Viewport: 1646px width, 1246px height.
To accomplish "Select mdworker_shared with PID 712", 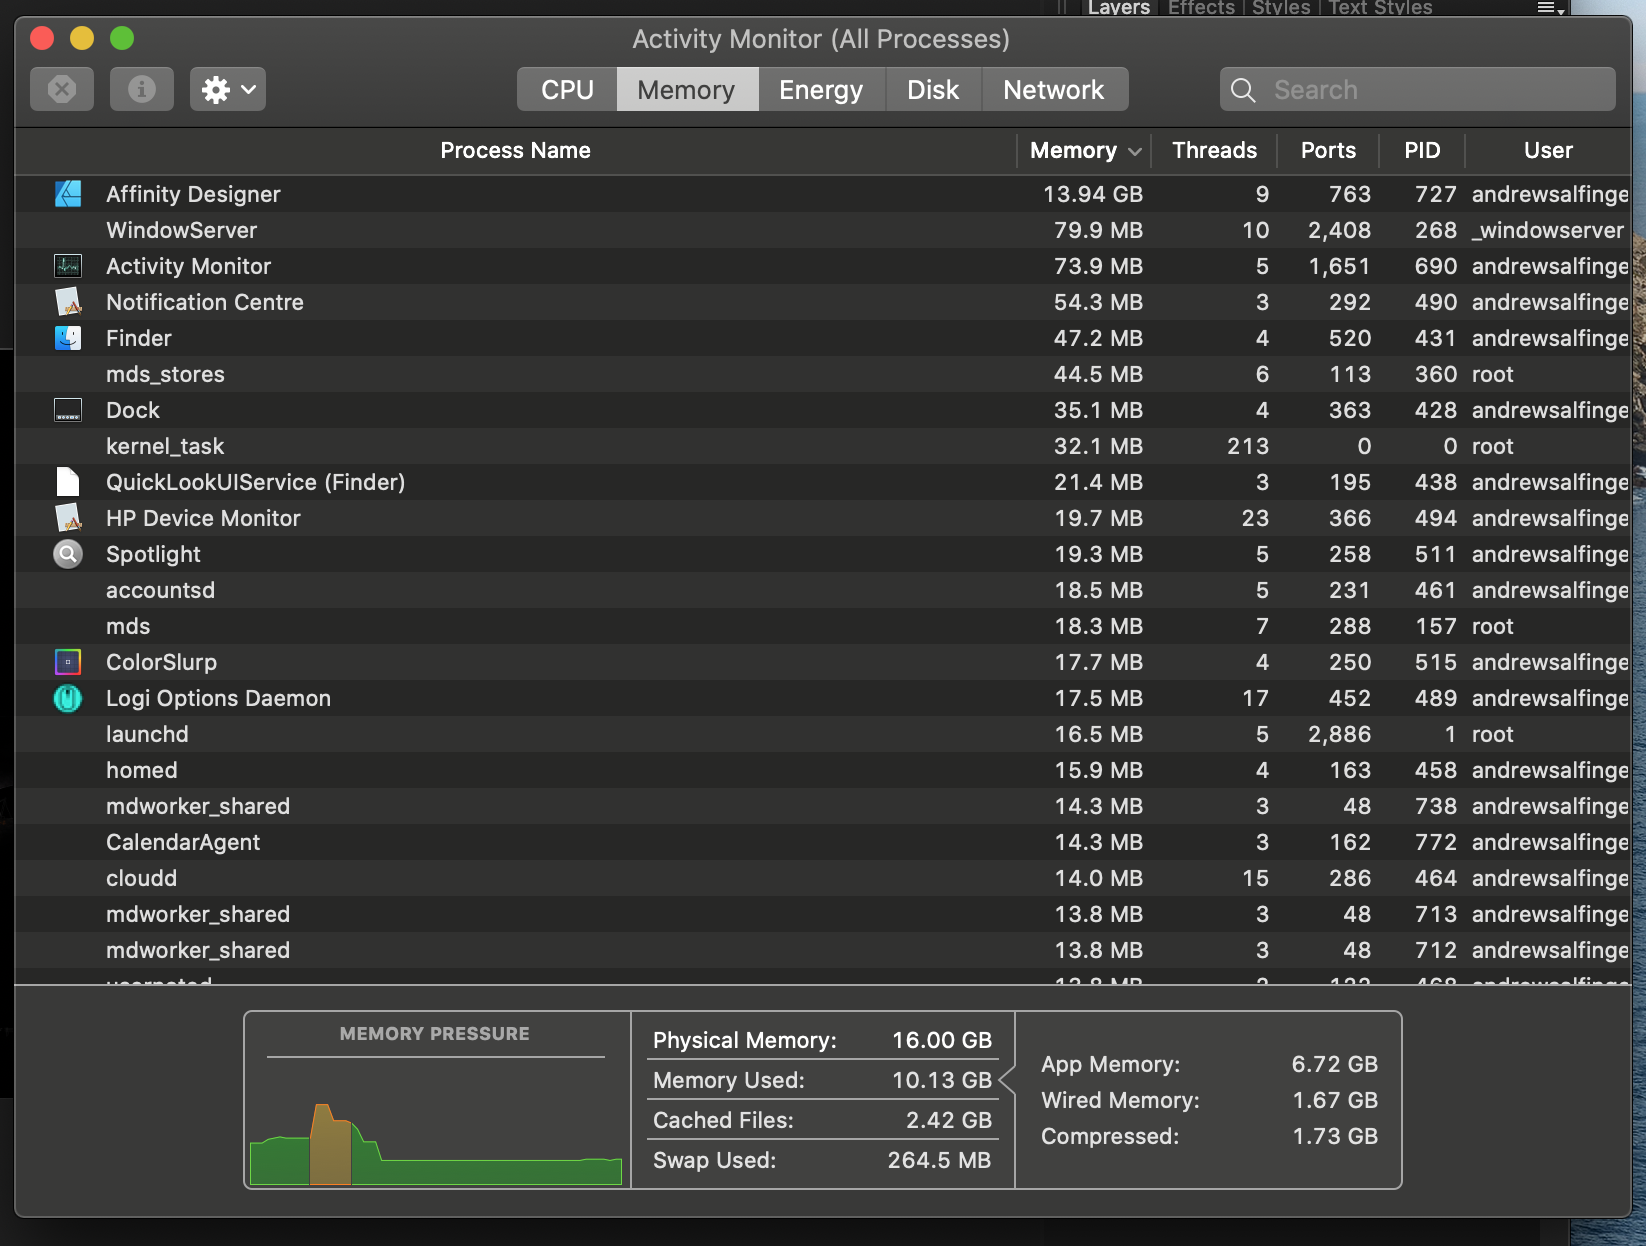I will point(823,950).
